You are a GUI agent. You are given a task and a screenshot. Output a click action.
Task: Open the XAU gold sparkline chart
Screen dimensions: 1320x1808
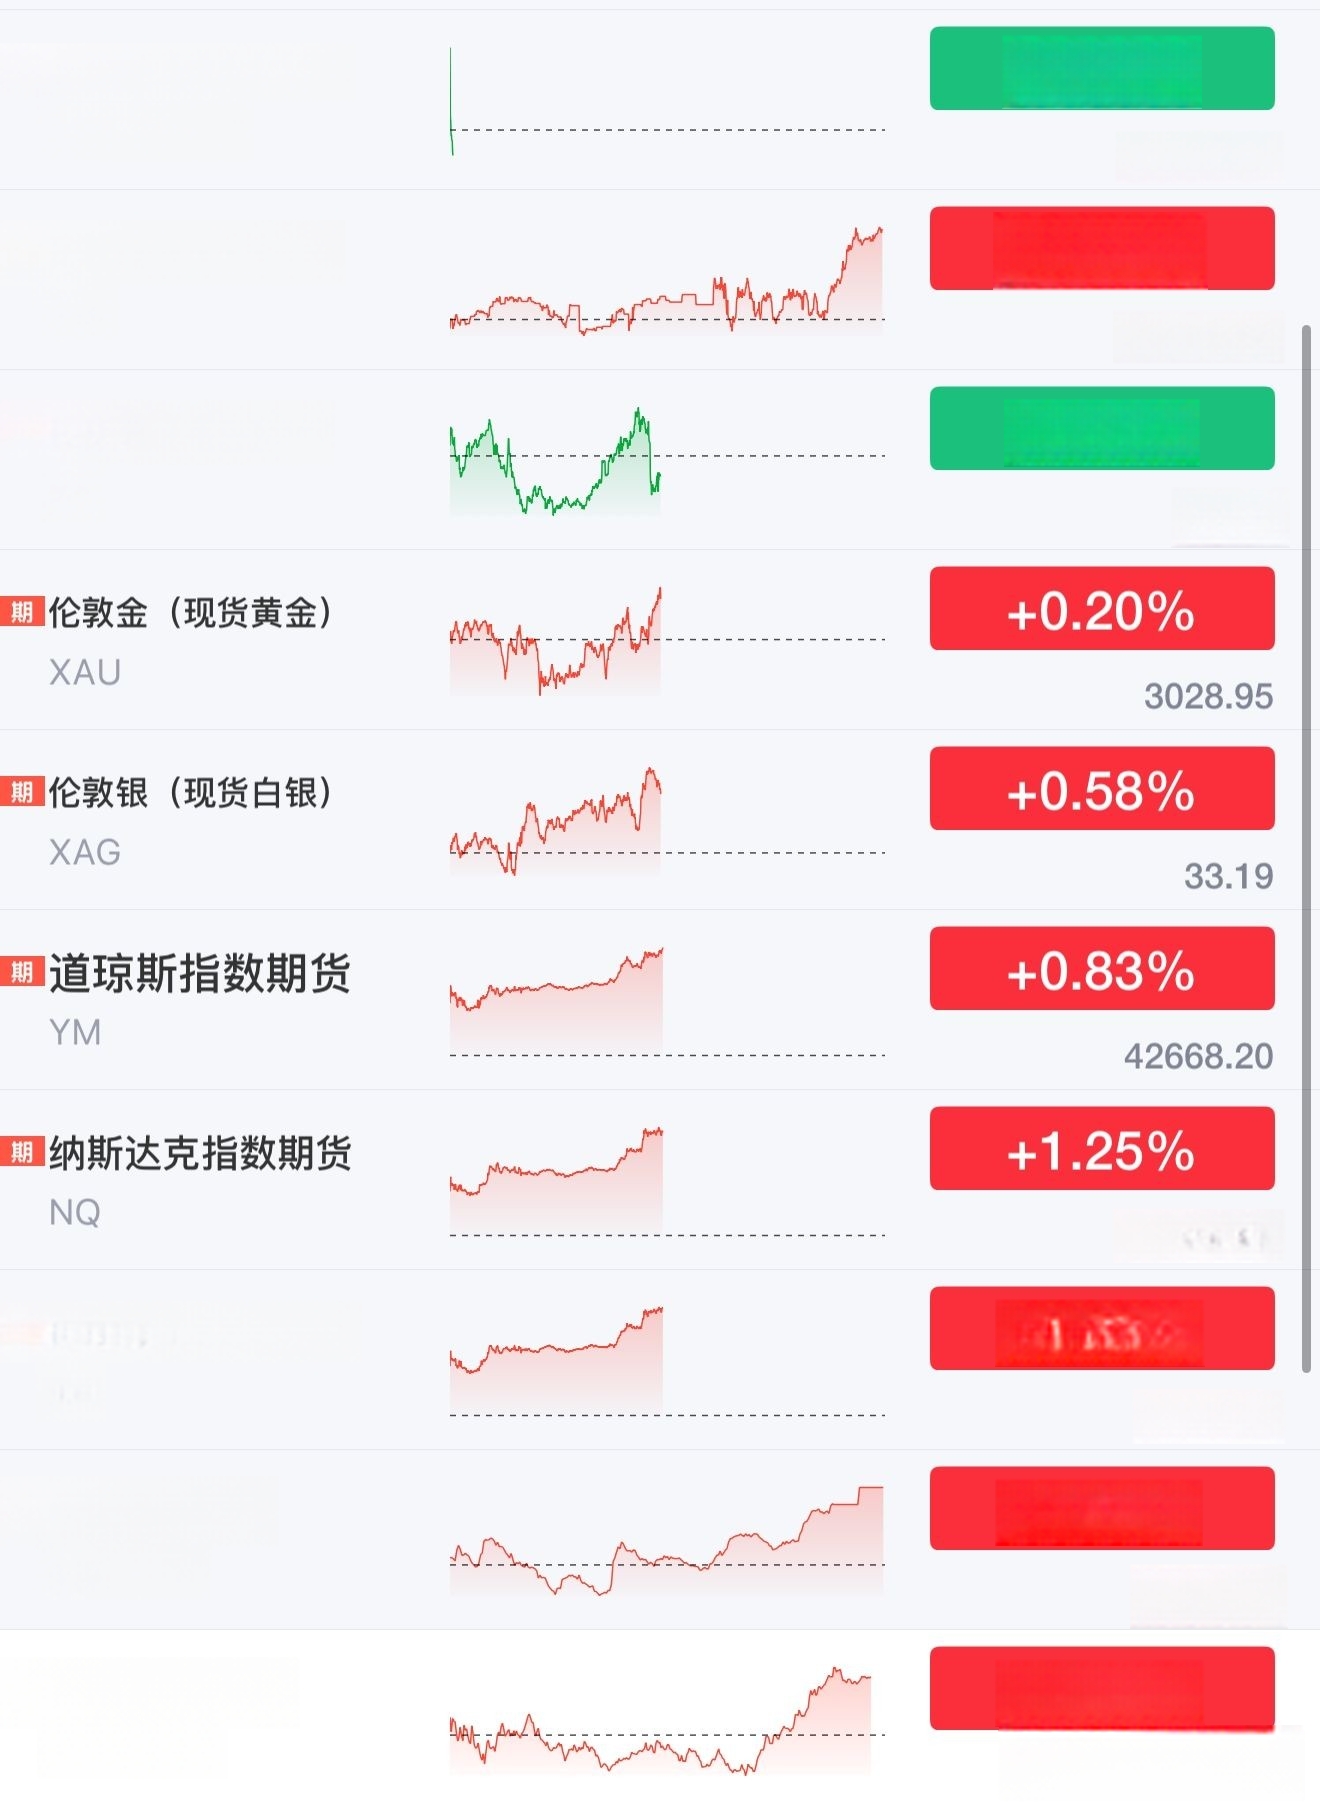coord(667,640)
